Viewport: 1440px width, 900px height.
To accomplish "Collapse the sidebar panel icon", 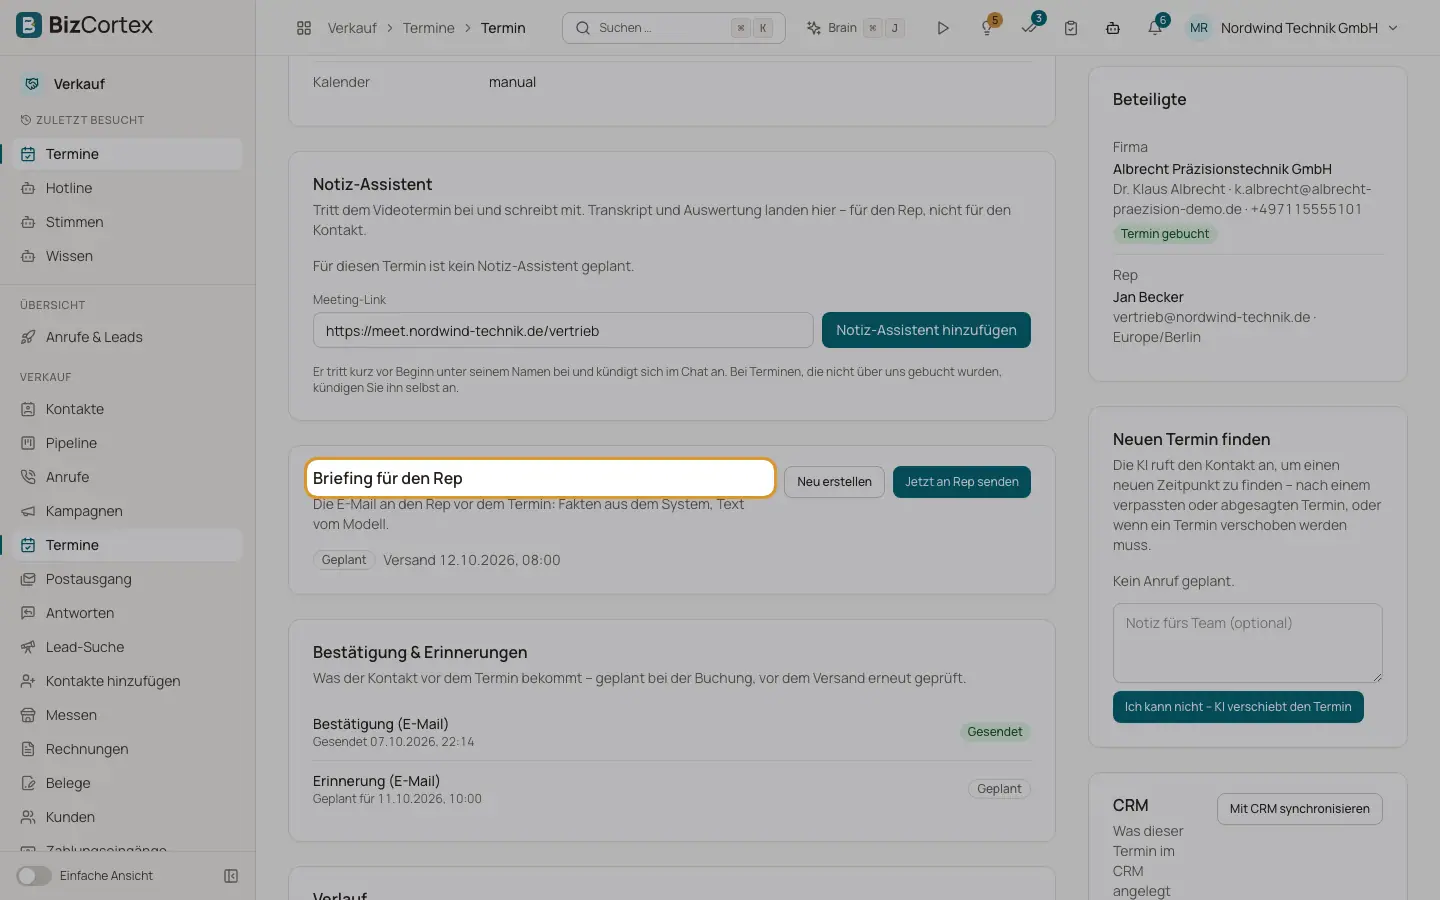I will point(231,876).
